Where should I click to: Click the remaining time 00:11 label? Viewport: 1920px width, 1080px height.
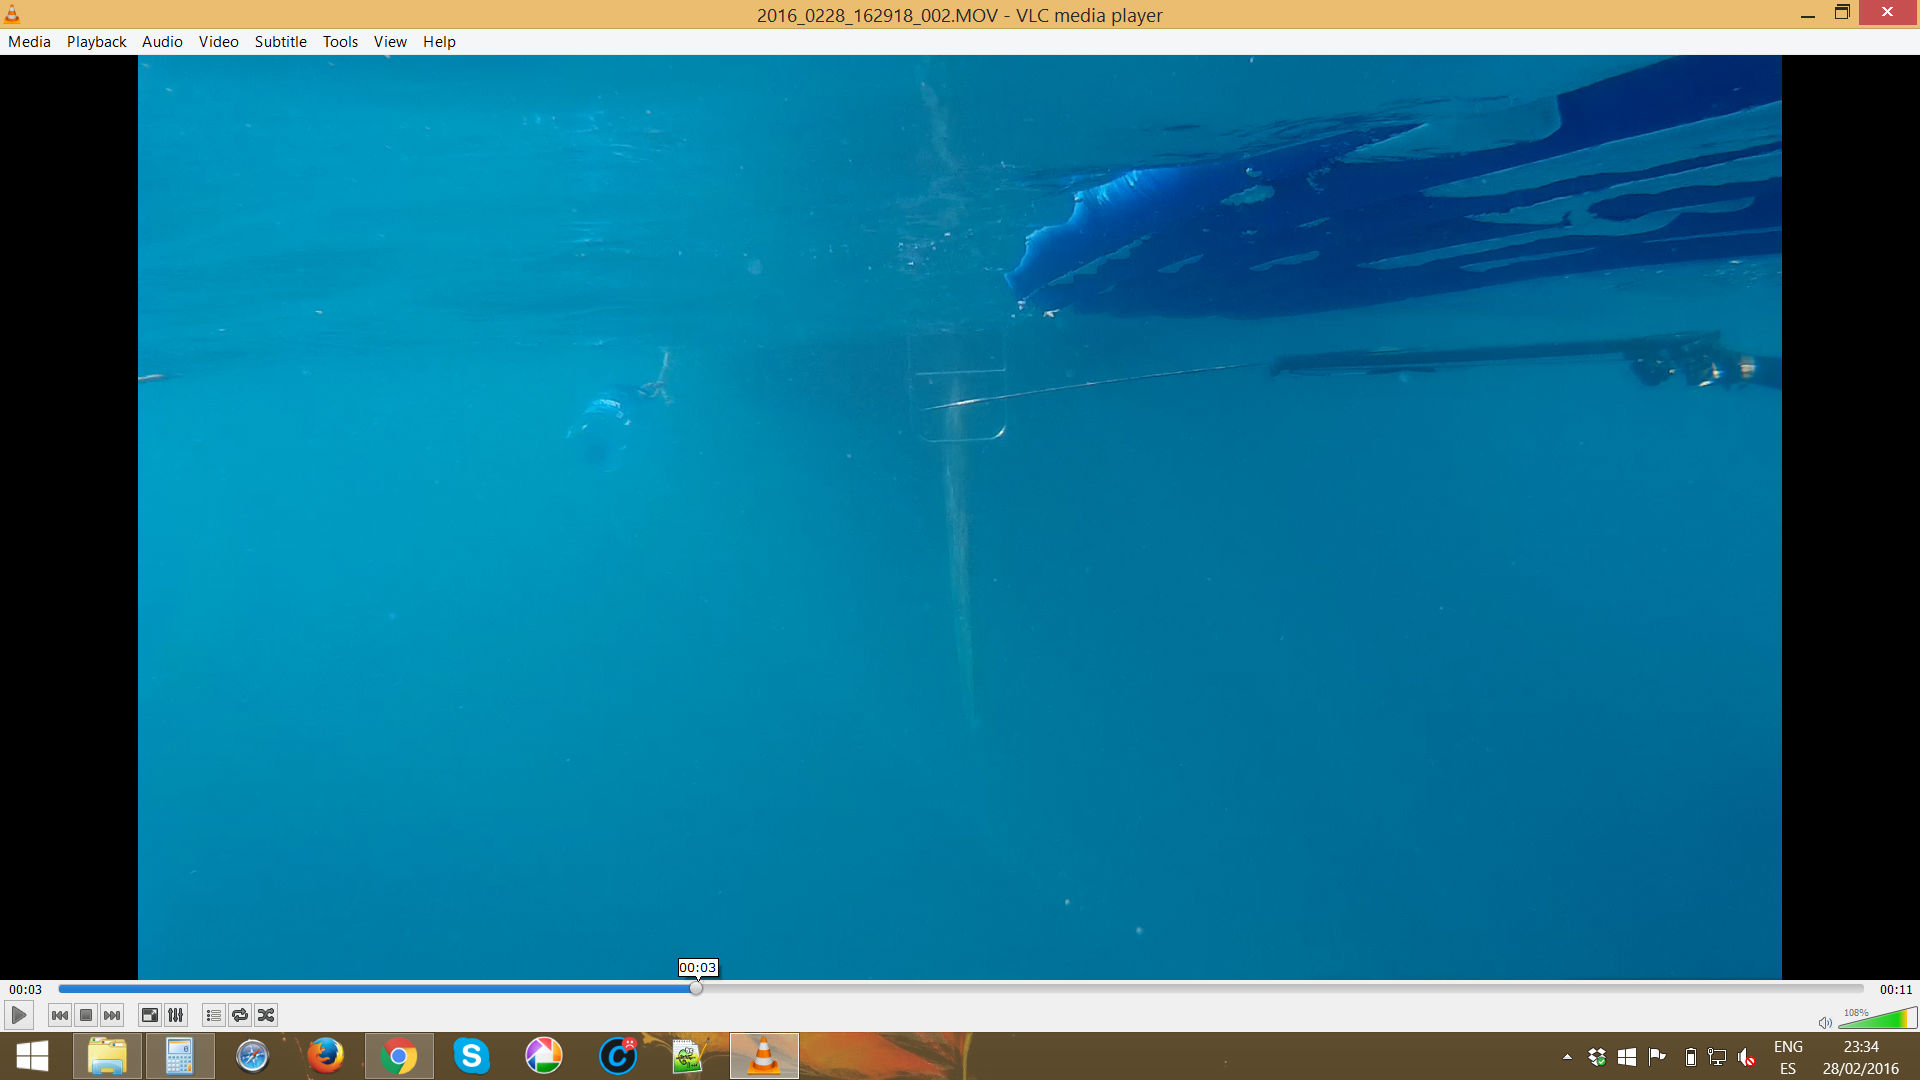(x=1895, y=990)
